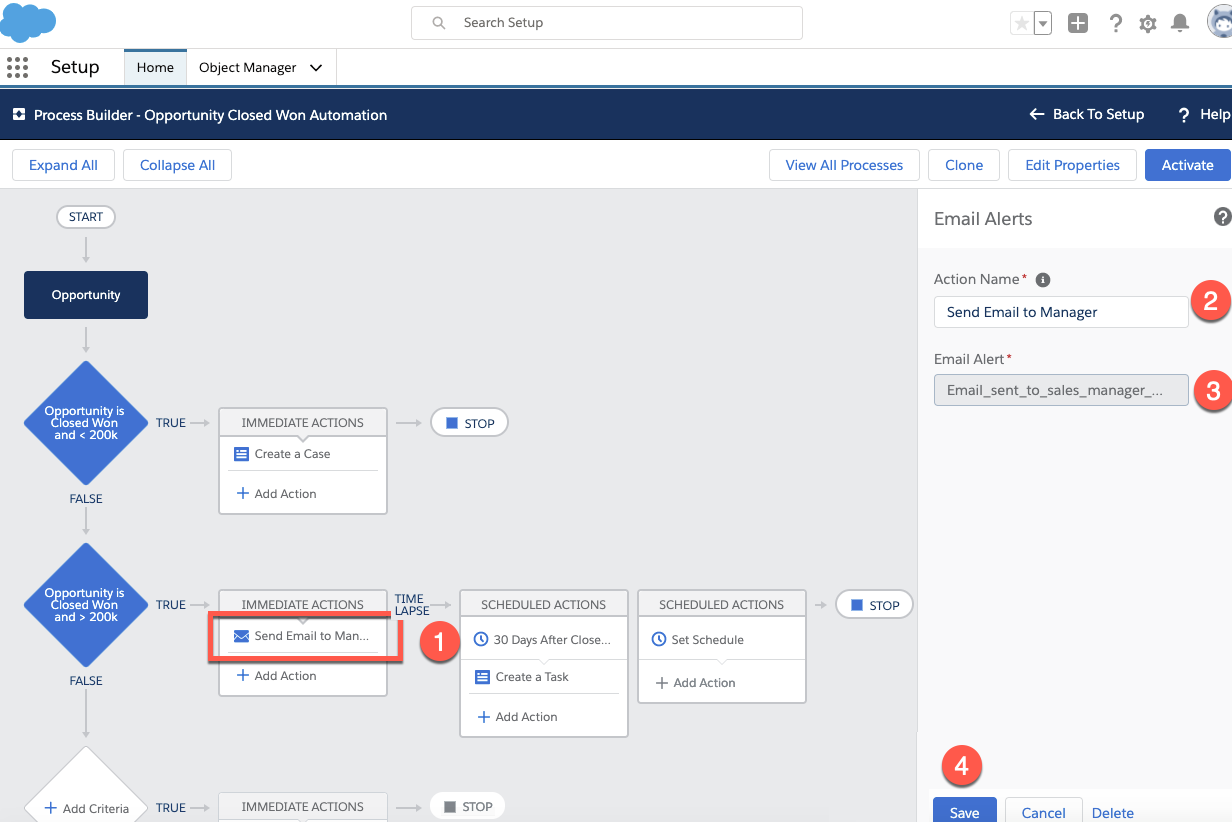Image resolution: width=1232 pixels, height=822 pixels.
Task: Clone this process
Action: (x=964, y=165)
